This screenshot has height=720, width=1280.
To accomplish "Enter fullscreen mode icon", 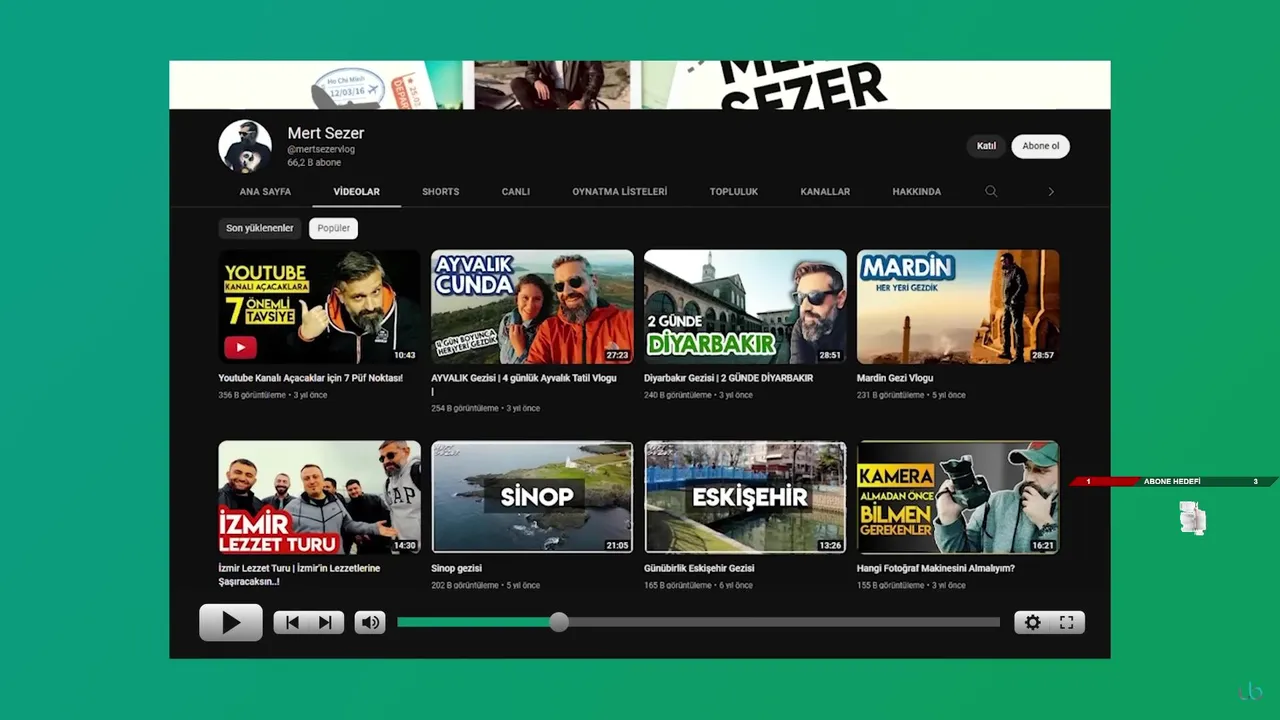I will click(x=1067, y=622).
